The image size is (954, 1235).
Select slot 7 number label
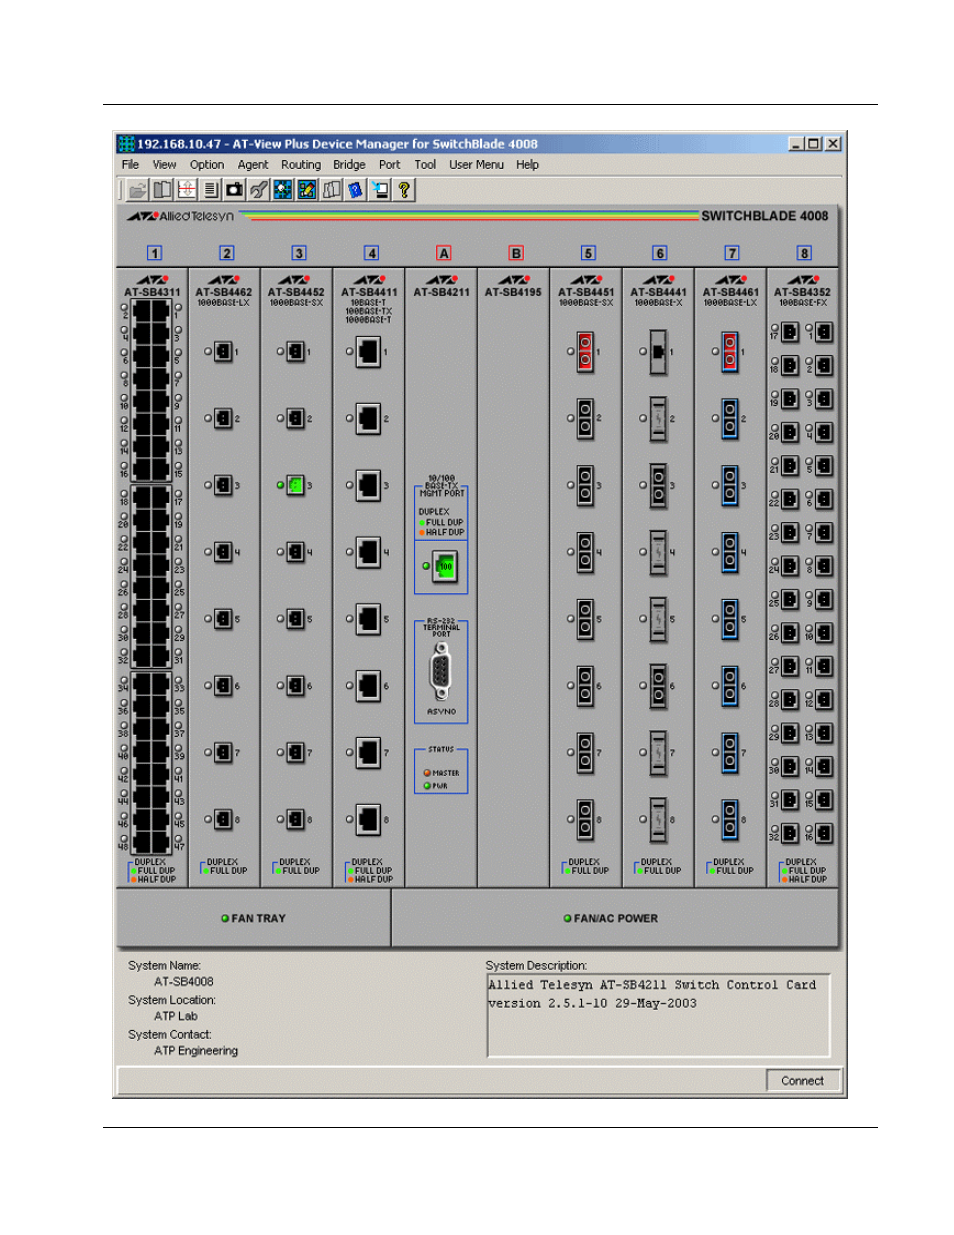732,253
